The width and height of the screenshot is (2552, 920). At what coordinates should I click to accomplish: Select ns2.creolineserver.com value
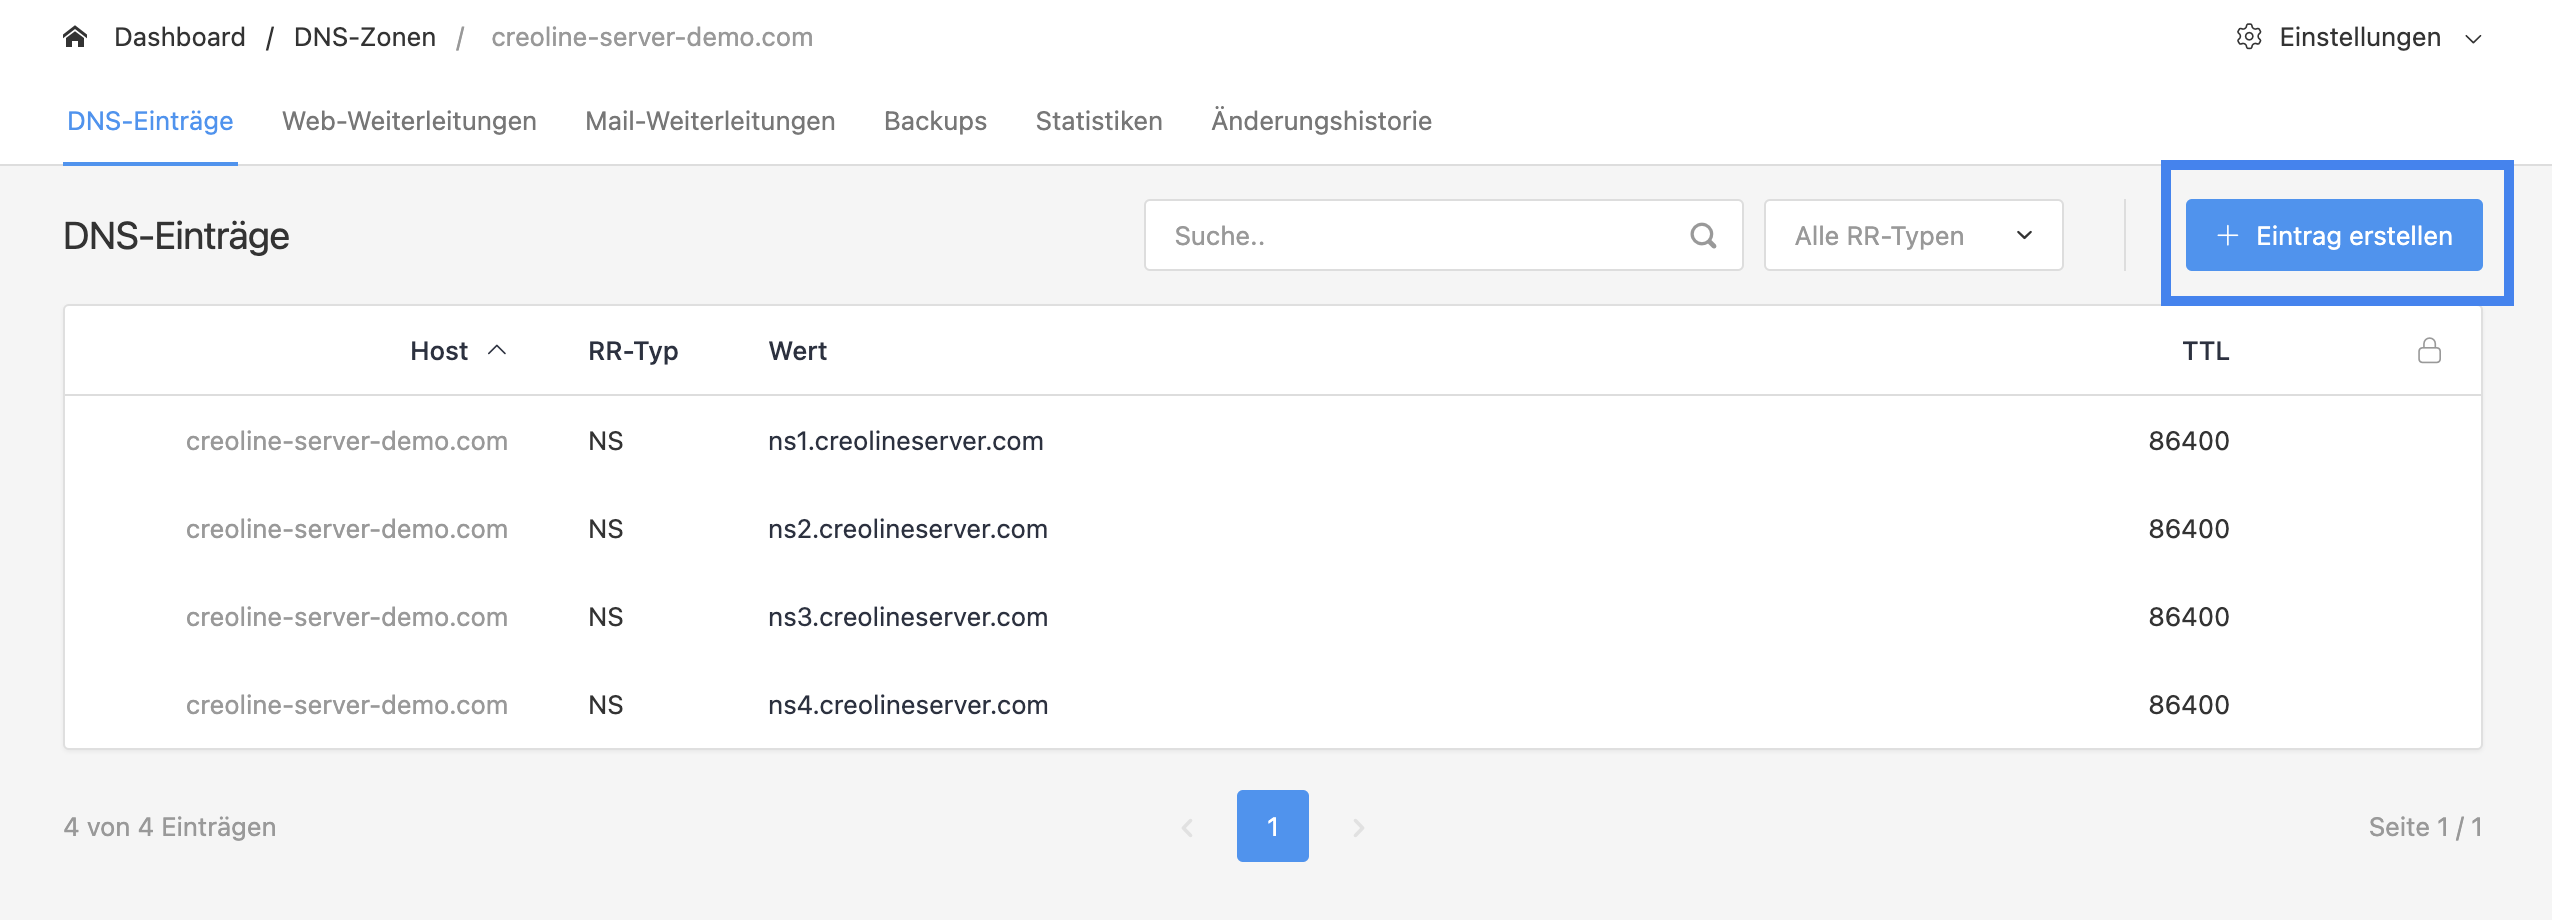pyautogui.click(x=907, y=529)
